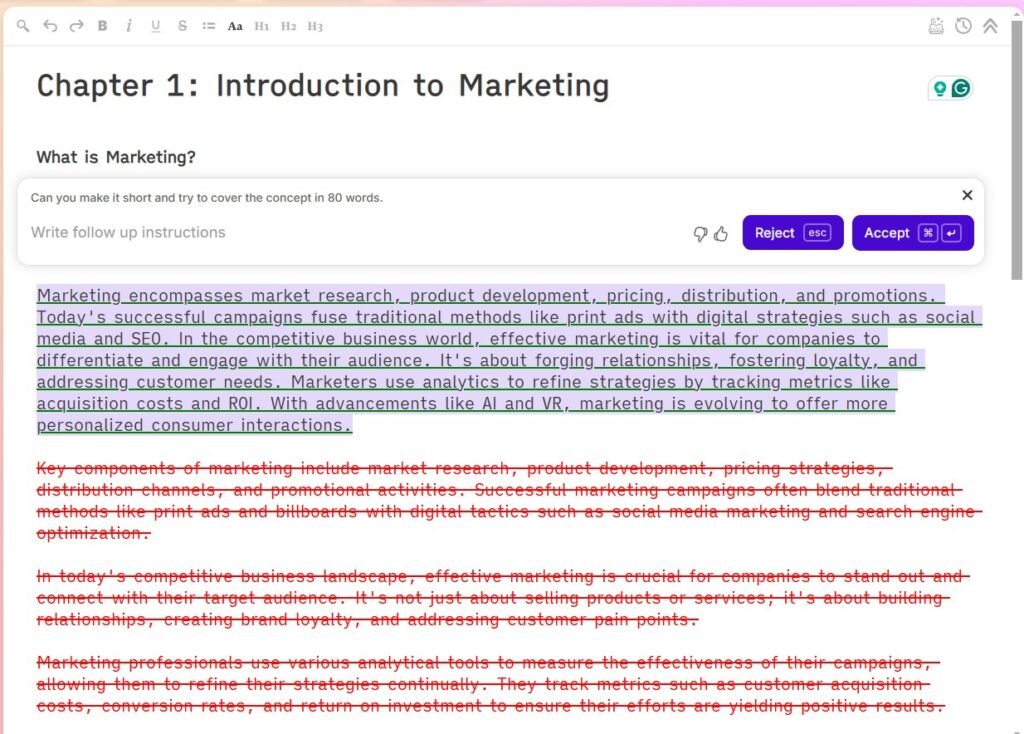
Task: Close the AI prompt panel
Action: click(x=967, y=195)
